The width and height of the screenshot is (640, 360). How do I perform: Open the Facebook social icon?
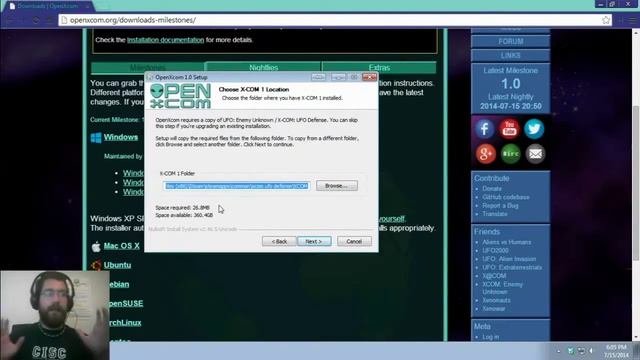(x=484, y=129)
